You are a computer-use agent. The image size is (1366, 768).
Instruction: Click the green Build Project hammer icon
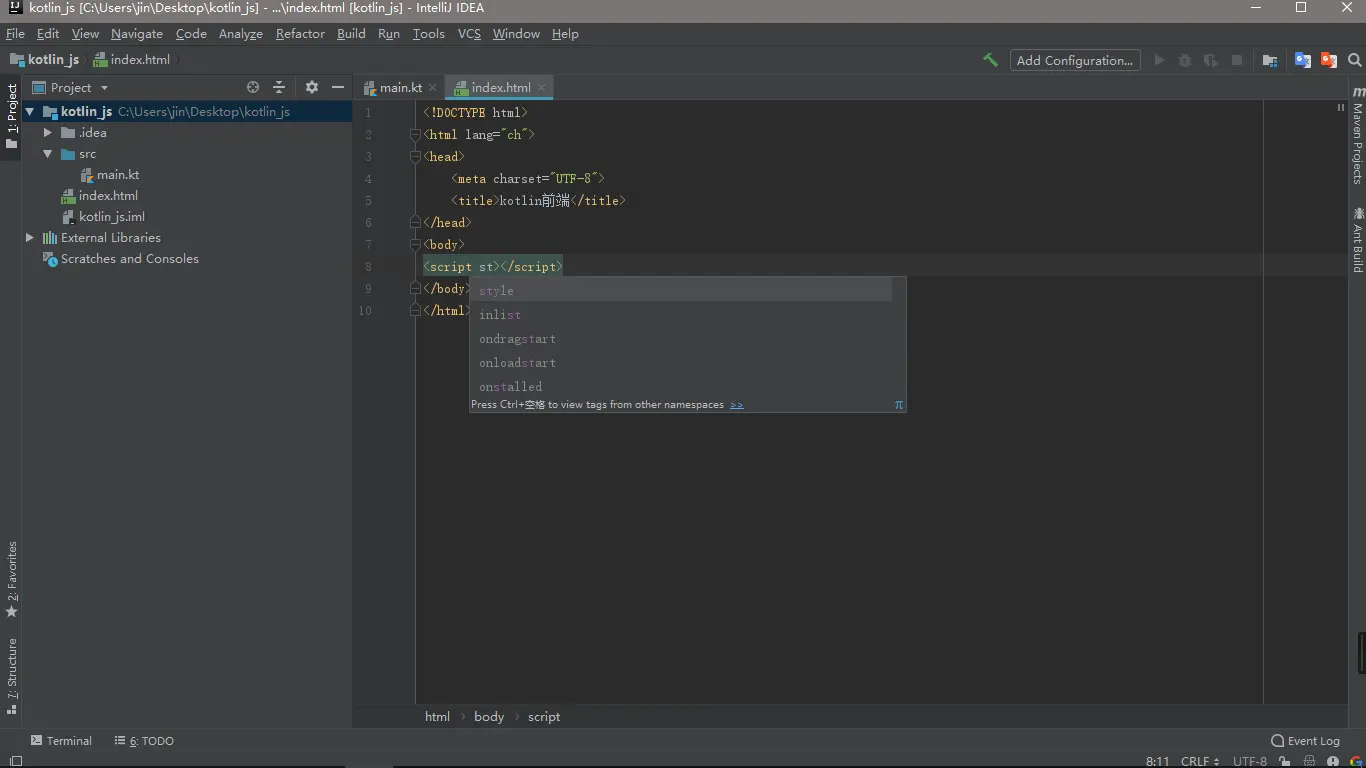990,60
